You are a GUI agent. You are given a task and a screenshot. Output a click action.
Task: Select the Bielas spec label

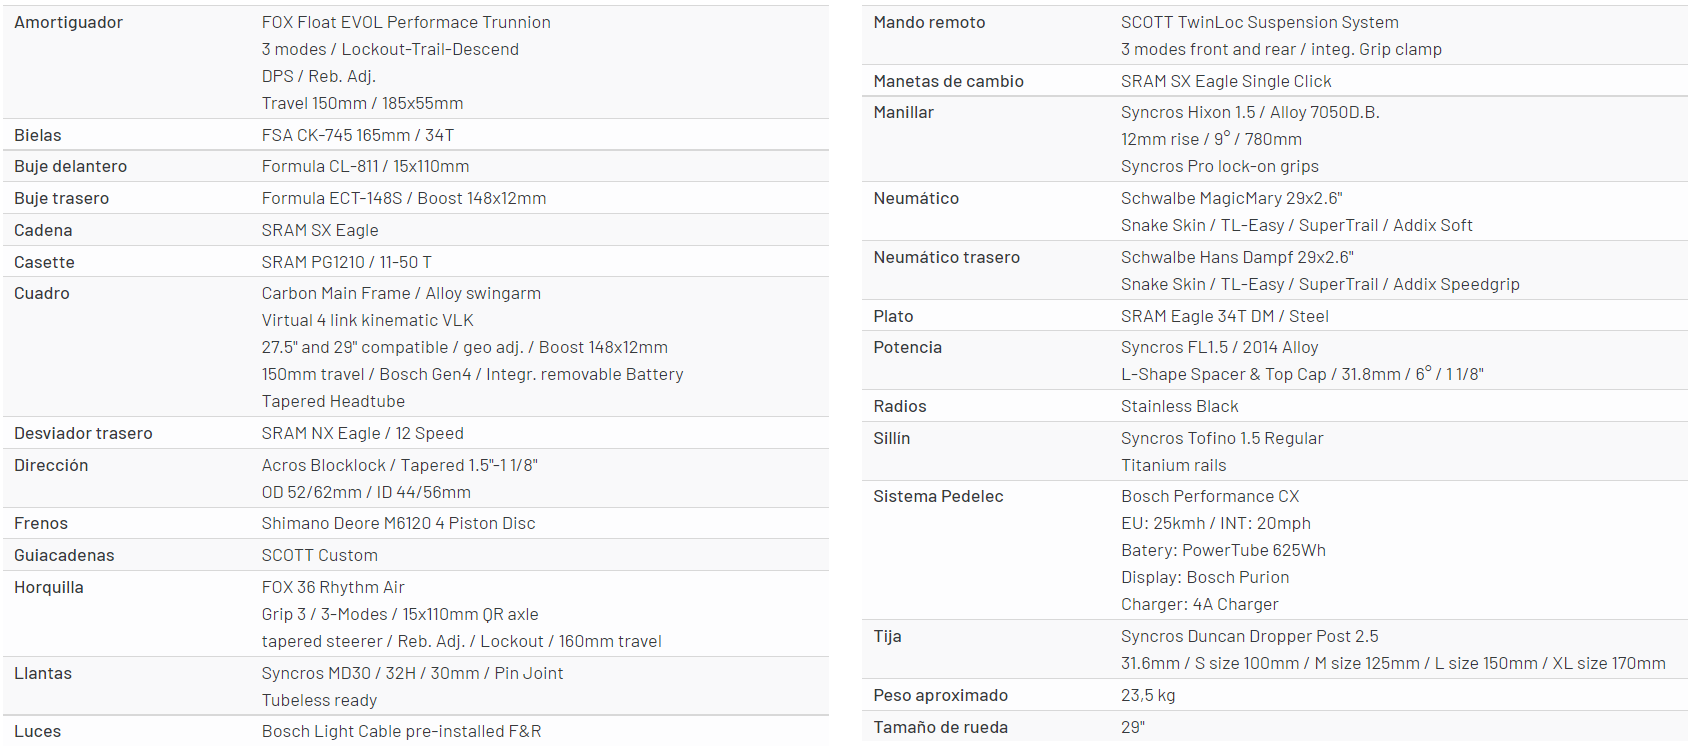(38, 135)
